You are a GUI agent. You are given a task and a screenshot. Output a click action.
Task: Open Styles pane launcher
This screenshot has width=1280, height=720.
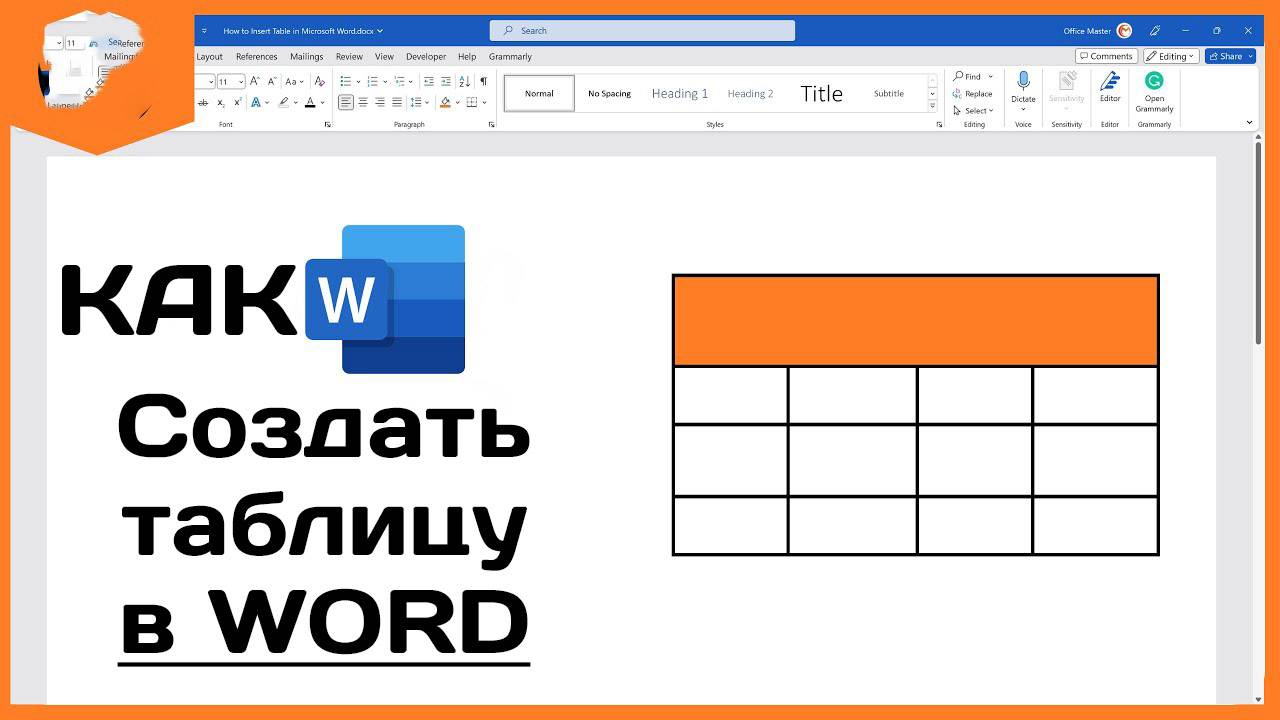tap(939, 124)
